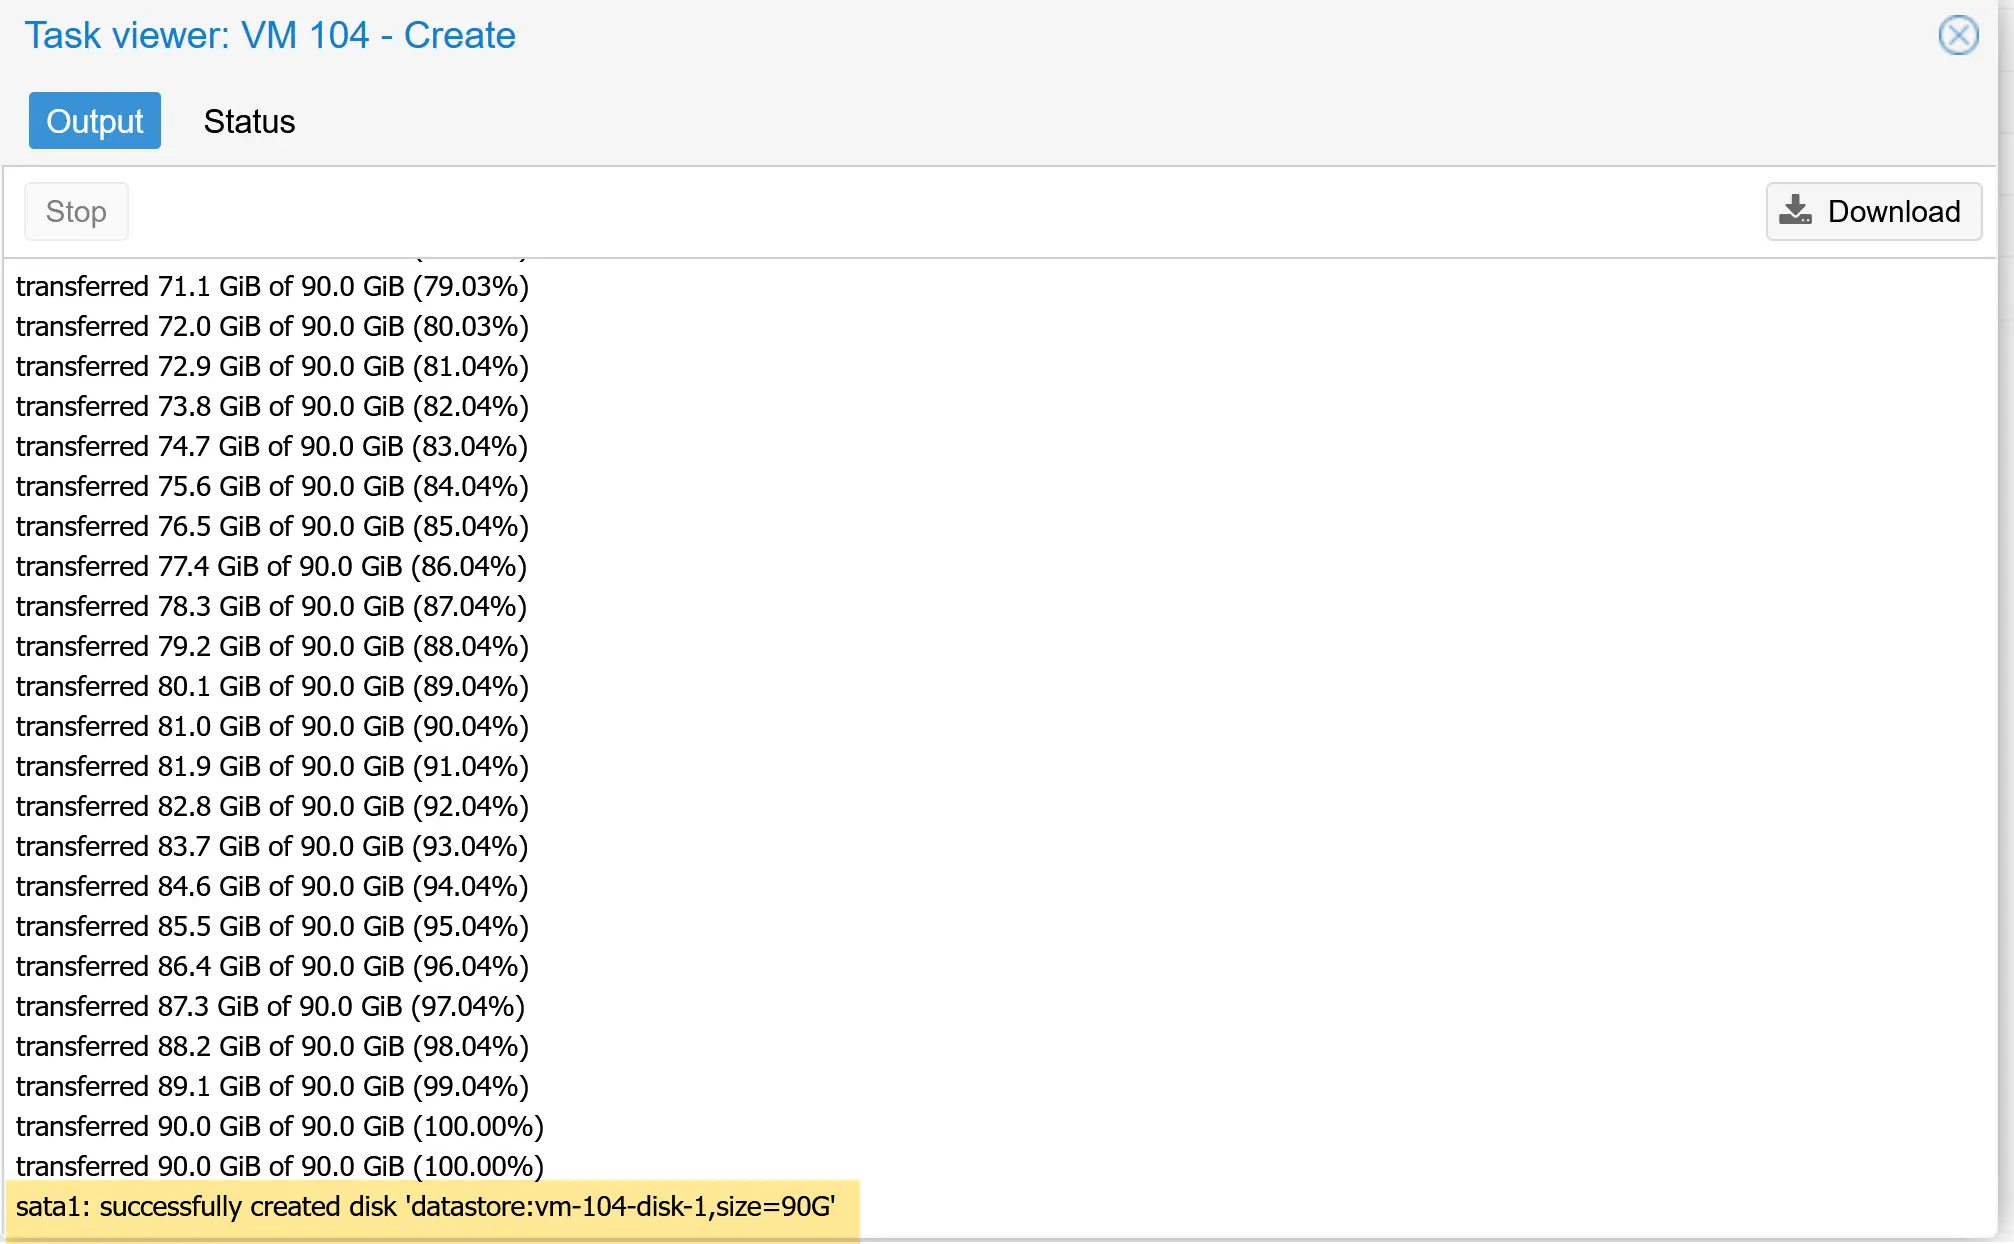2014x1244 pixels.
Task: Click the transferred 72.0 GiB log line
Action: point(272,326)
